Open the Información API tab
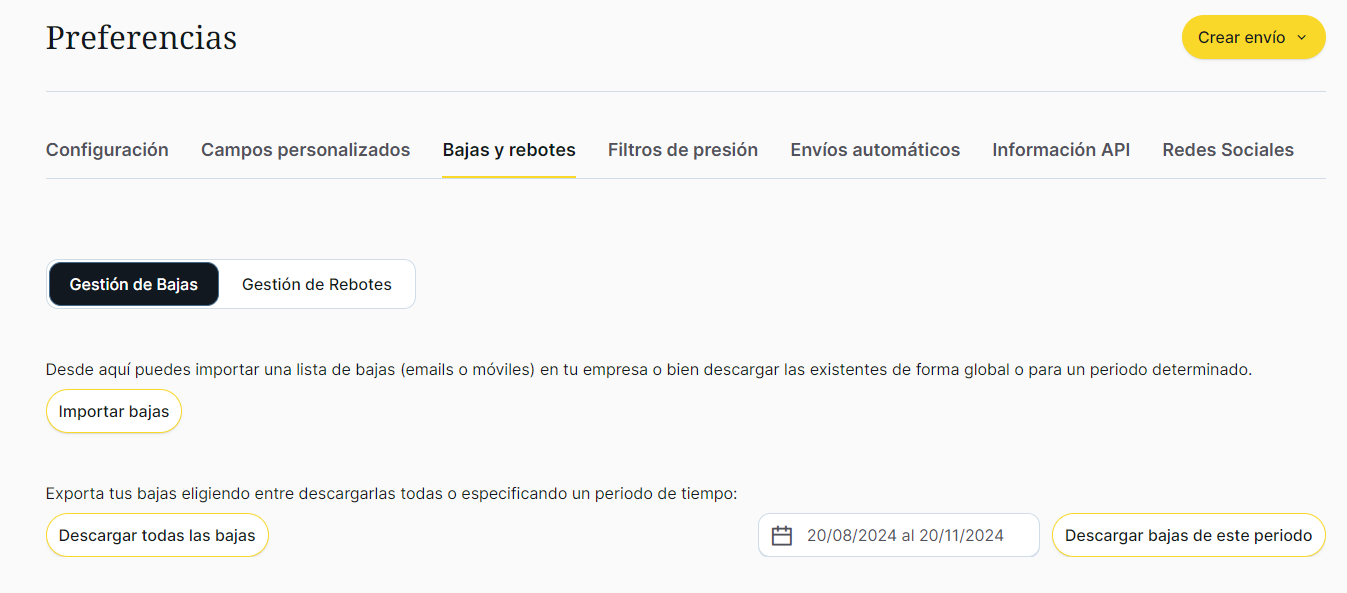The image size is (1347, 593). (x=1061, y=150)
